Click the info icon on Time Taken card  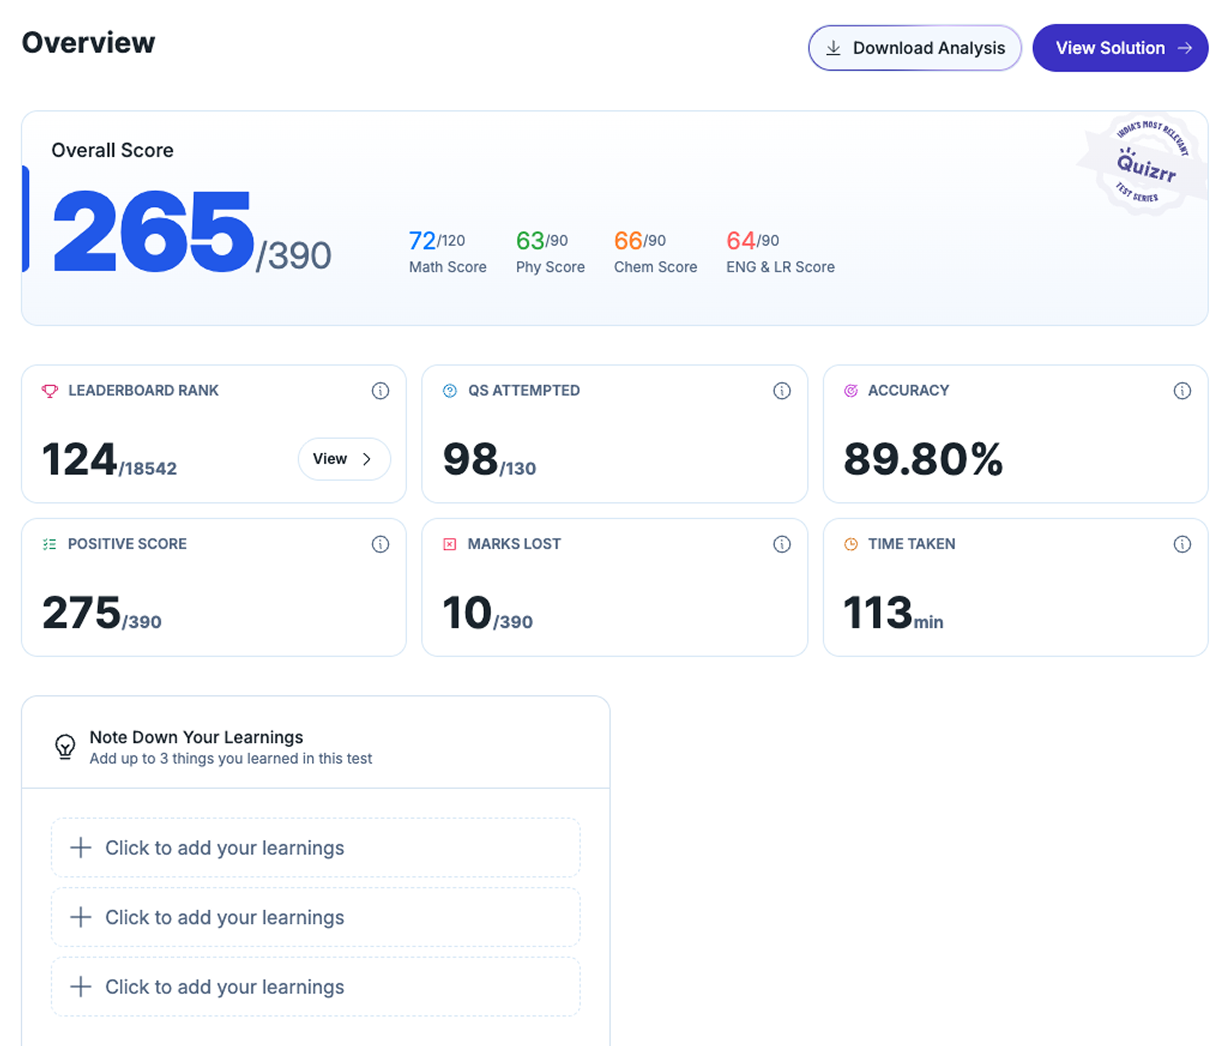tap(1183, 544)
